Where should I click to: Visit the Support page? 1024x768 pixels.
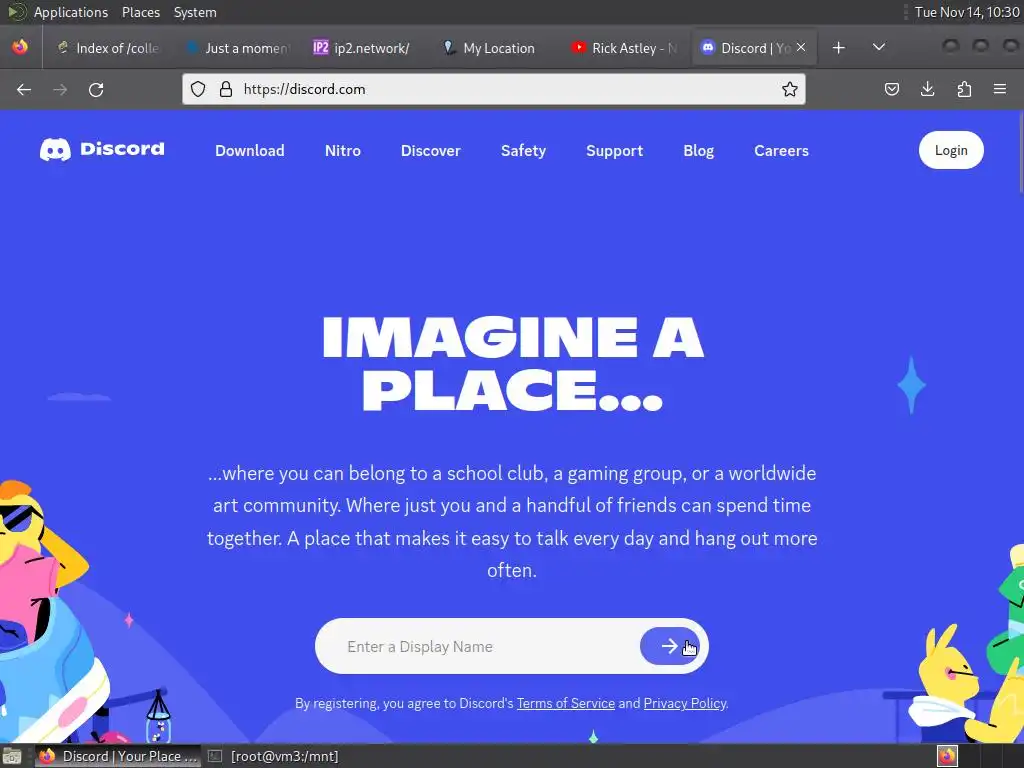coord(615,151)
